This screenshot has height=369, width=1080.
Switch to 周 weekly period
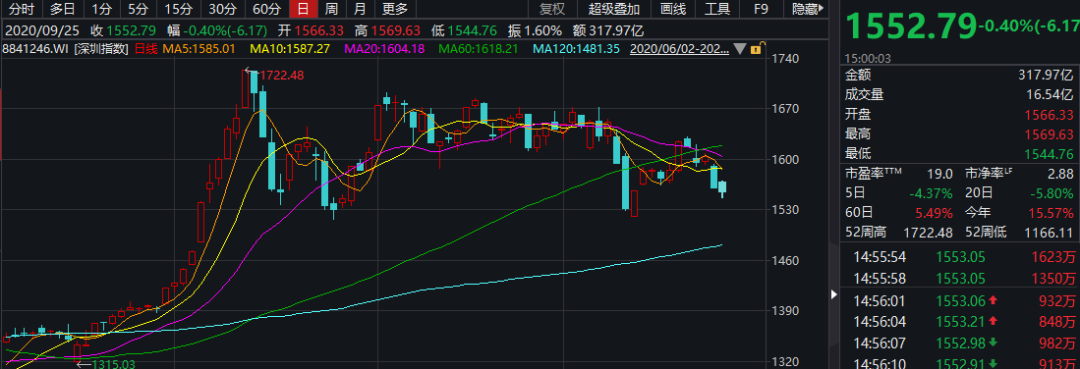pyautogui.click(x=331, y=9)
